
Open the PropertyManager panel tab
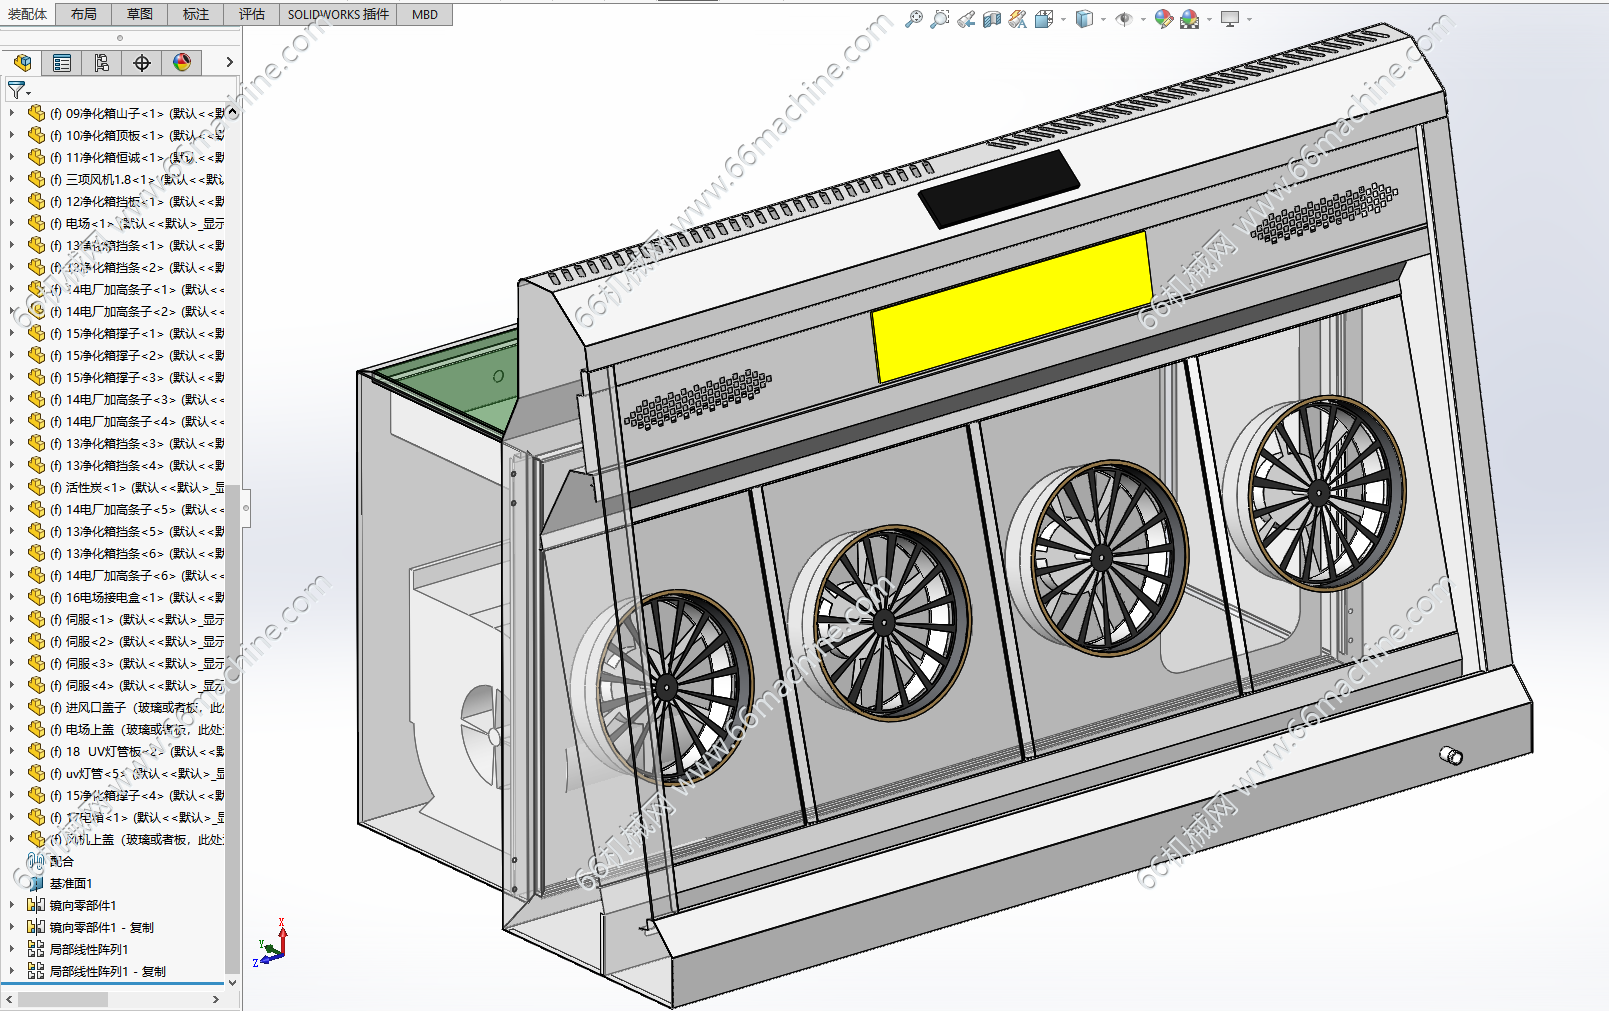coord(62,63)
